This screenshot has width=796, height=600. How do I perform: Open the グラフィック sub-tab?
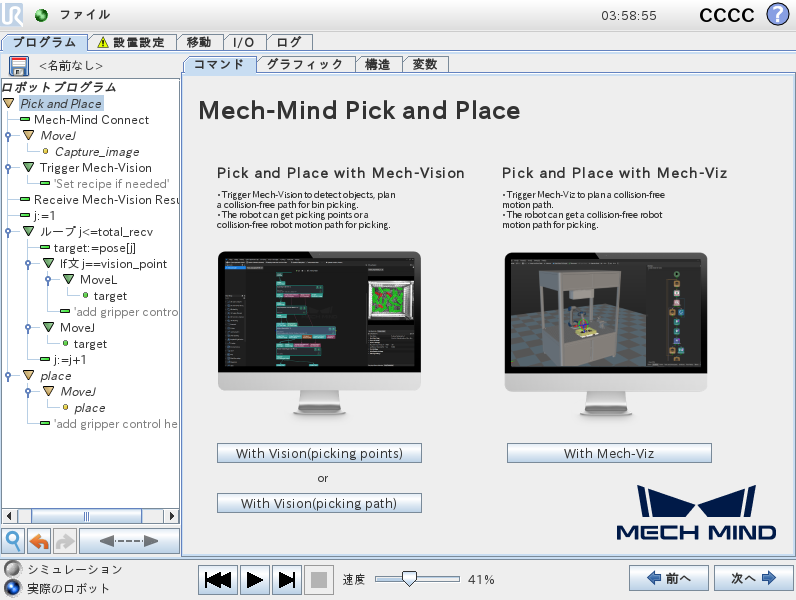tap(305, 64)
